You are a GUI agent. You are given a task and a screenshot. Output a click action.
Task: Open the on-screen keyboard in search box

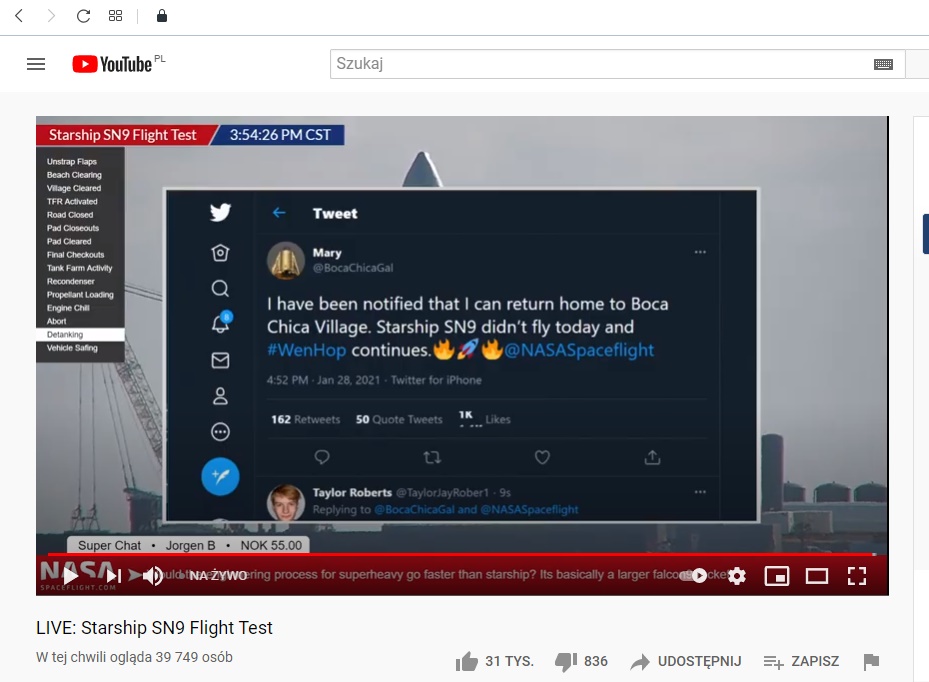[883, 64]
